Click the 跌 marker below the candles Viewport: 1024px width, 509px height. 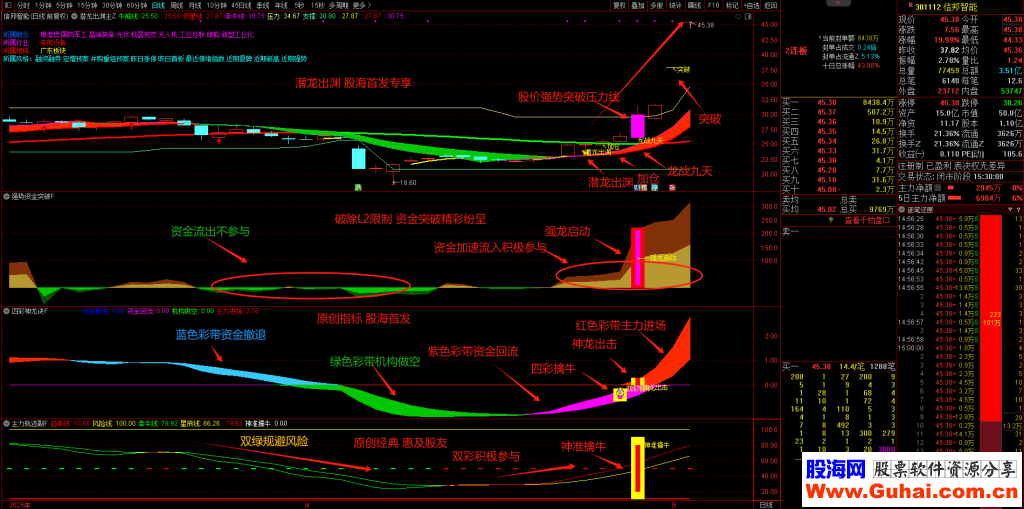pos(358,188)
